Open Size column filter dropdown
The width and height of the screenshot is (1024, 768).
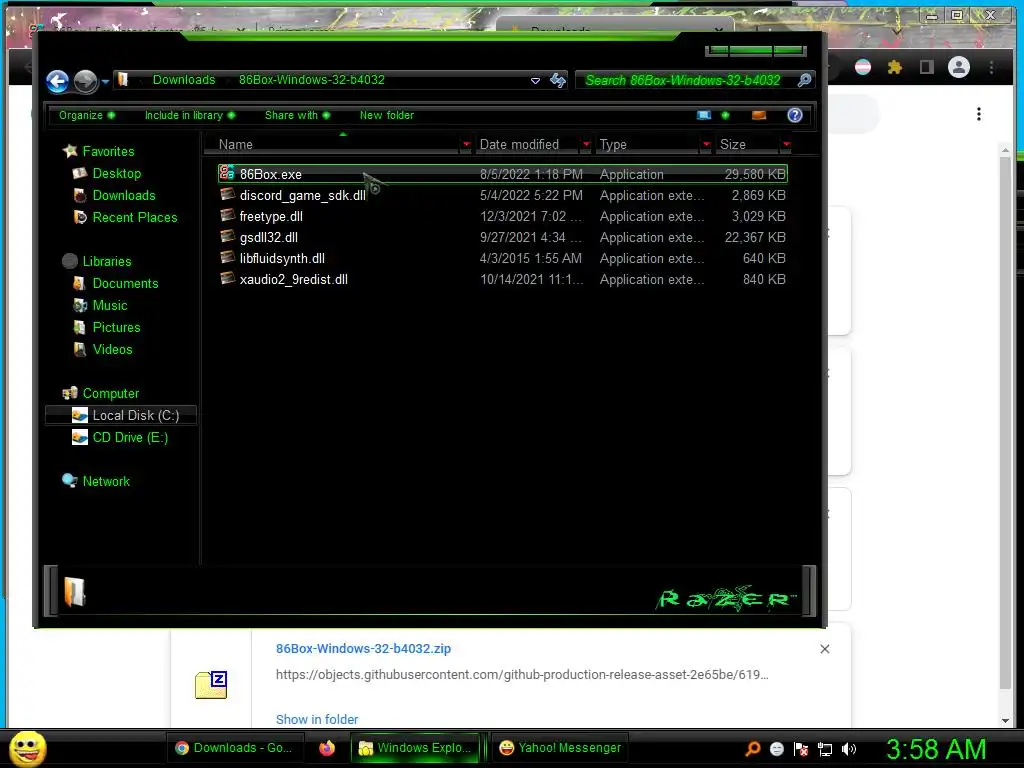pos(787,144)
